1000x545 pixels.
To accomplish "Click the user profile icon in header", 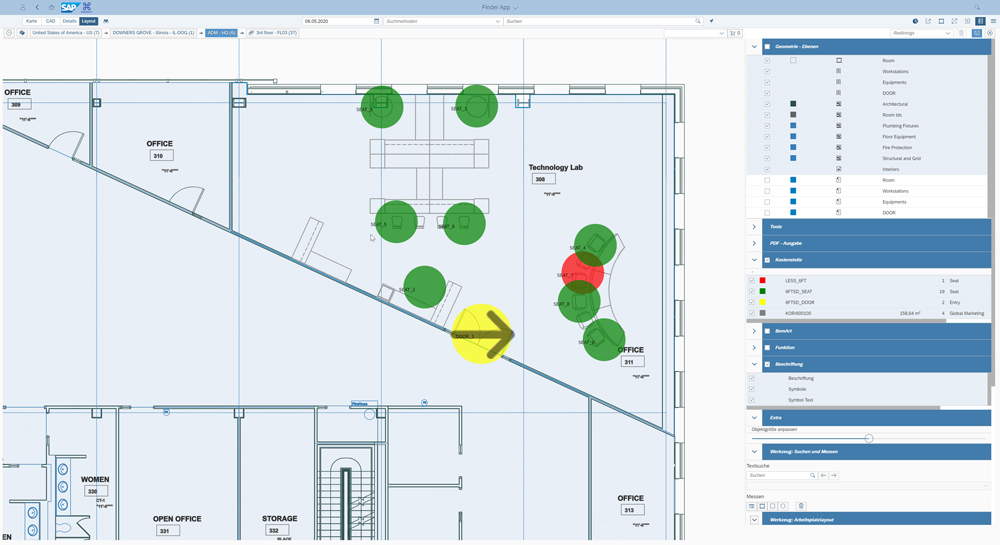I will coord(23,7).
